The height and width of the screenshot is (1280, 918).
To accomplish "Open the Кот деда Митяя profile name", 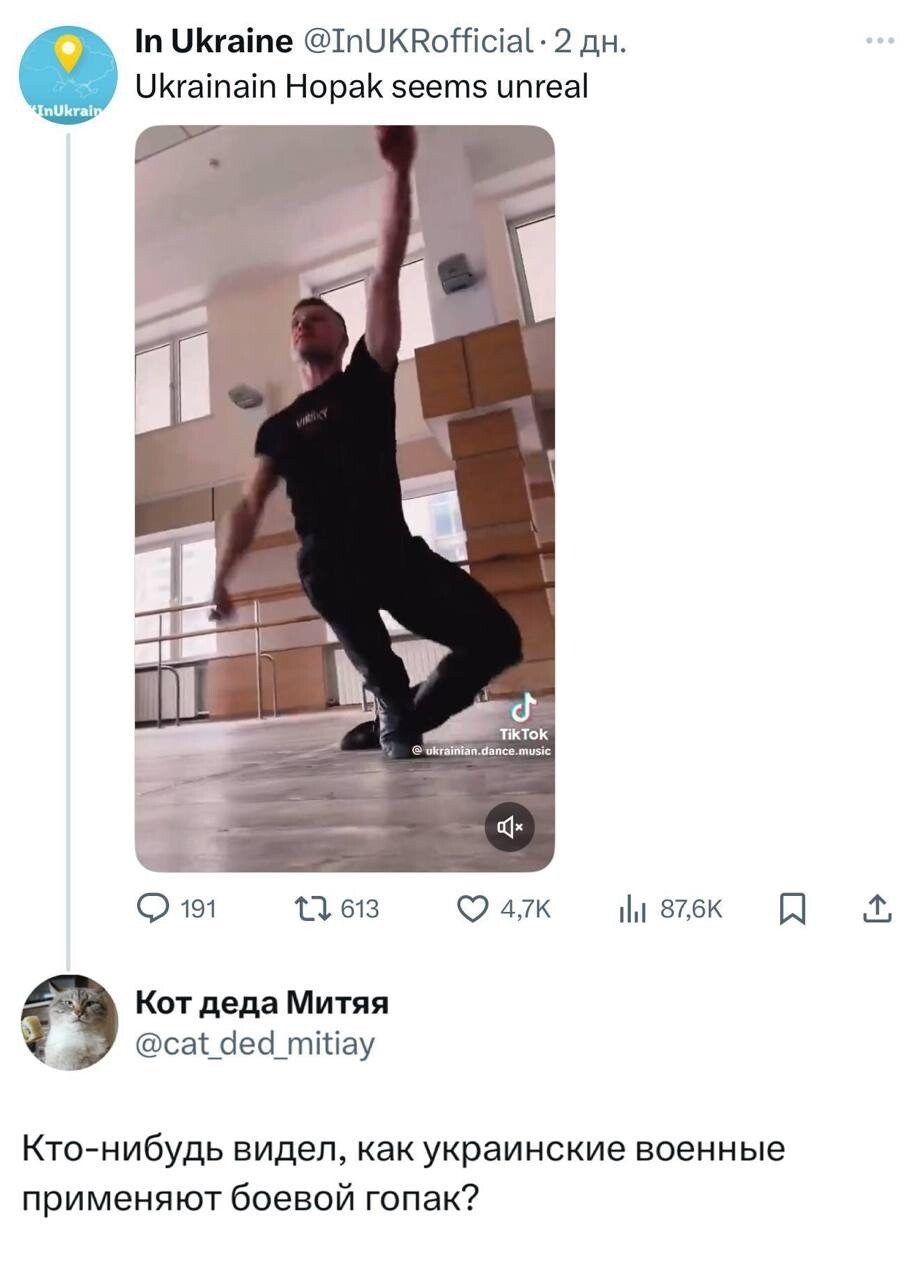I will [x=261, y=1002].
